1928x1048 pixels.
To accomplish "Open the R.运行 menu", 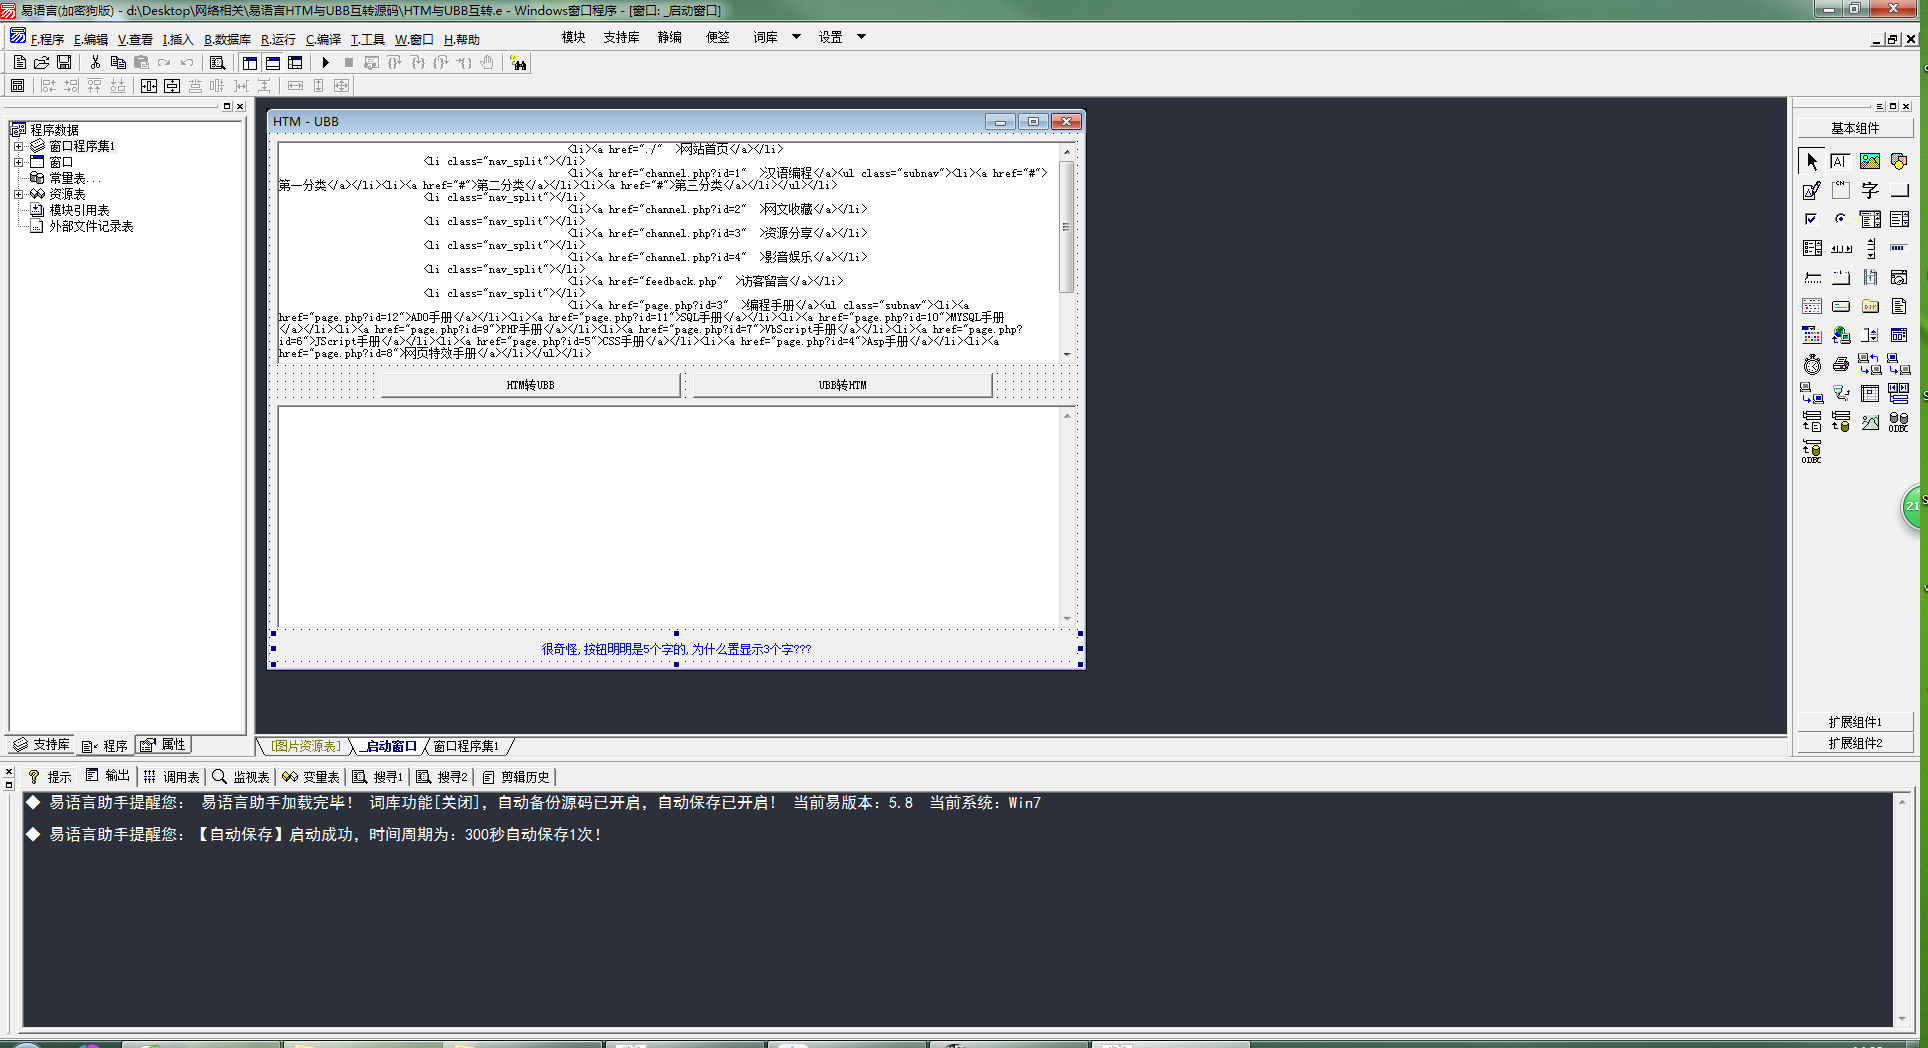I will pyautogui.click(x=278, y=39).
